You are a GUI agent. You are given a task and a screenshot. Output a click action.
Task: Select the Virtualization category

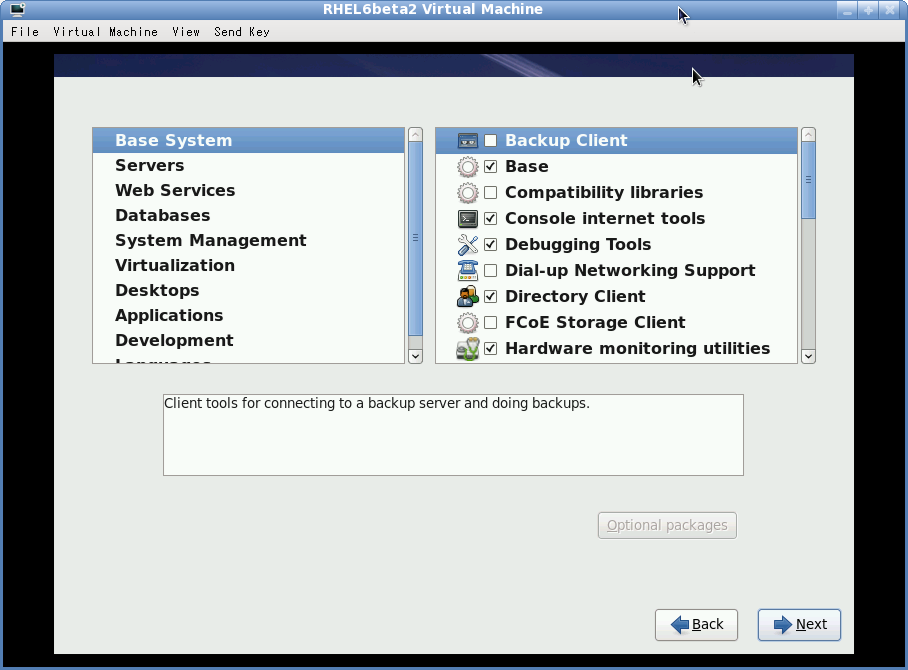pos(248,265)
